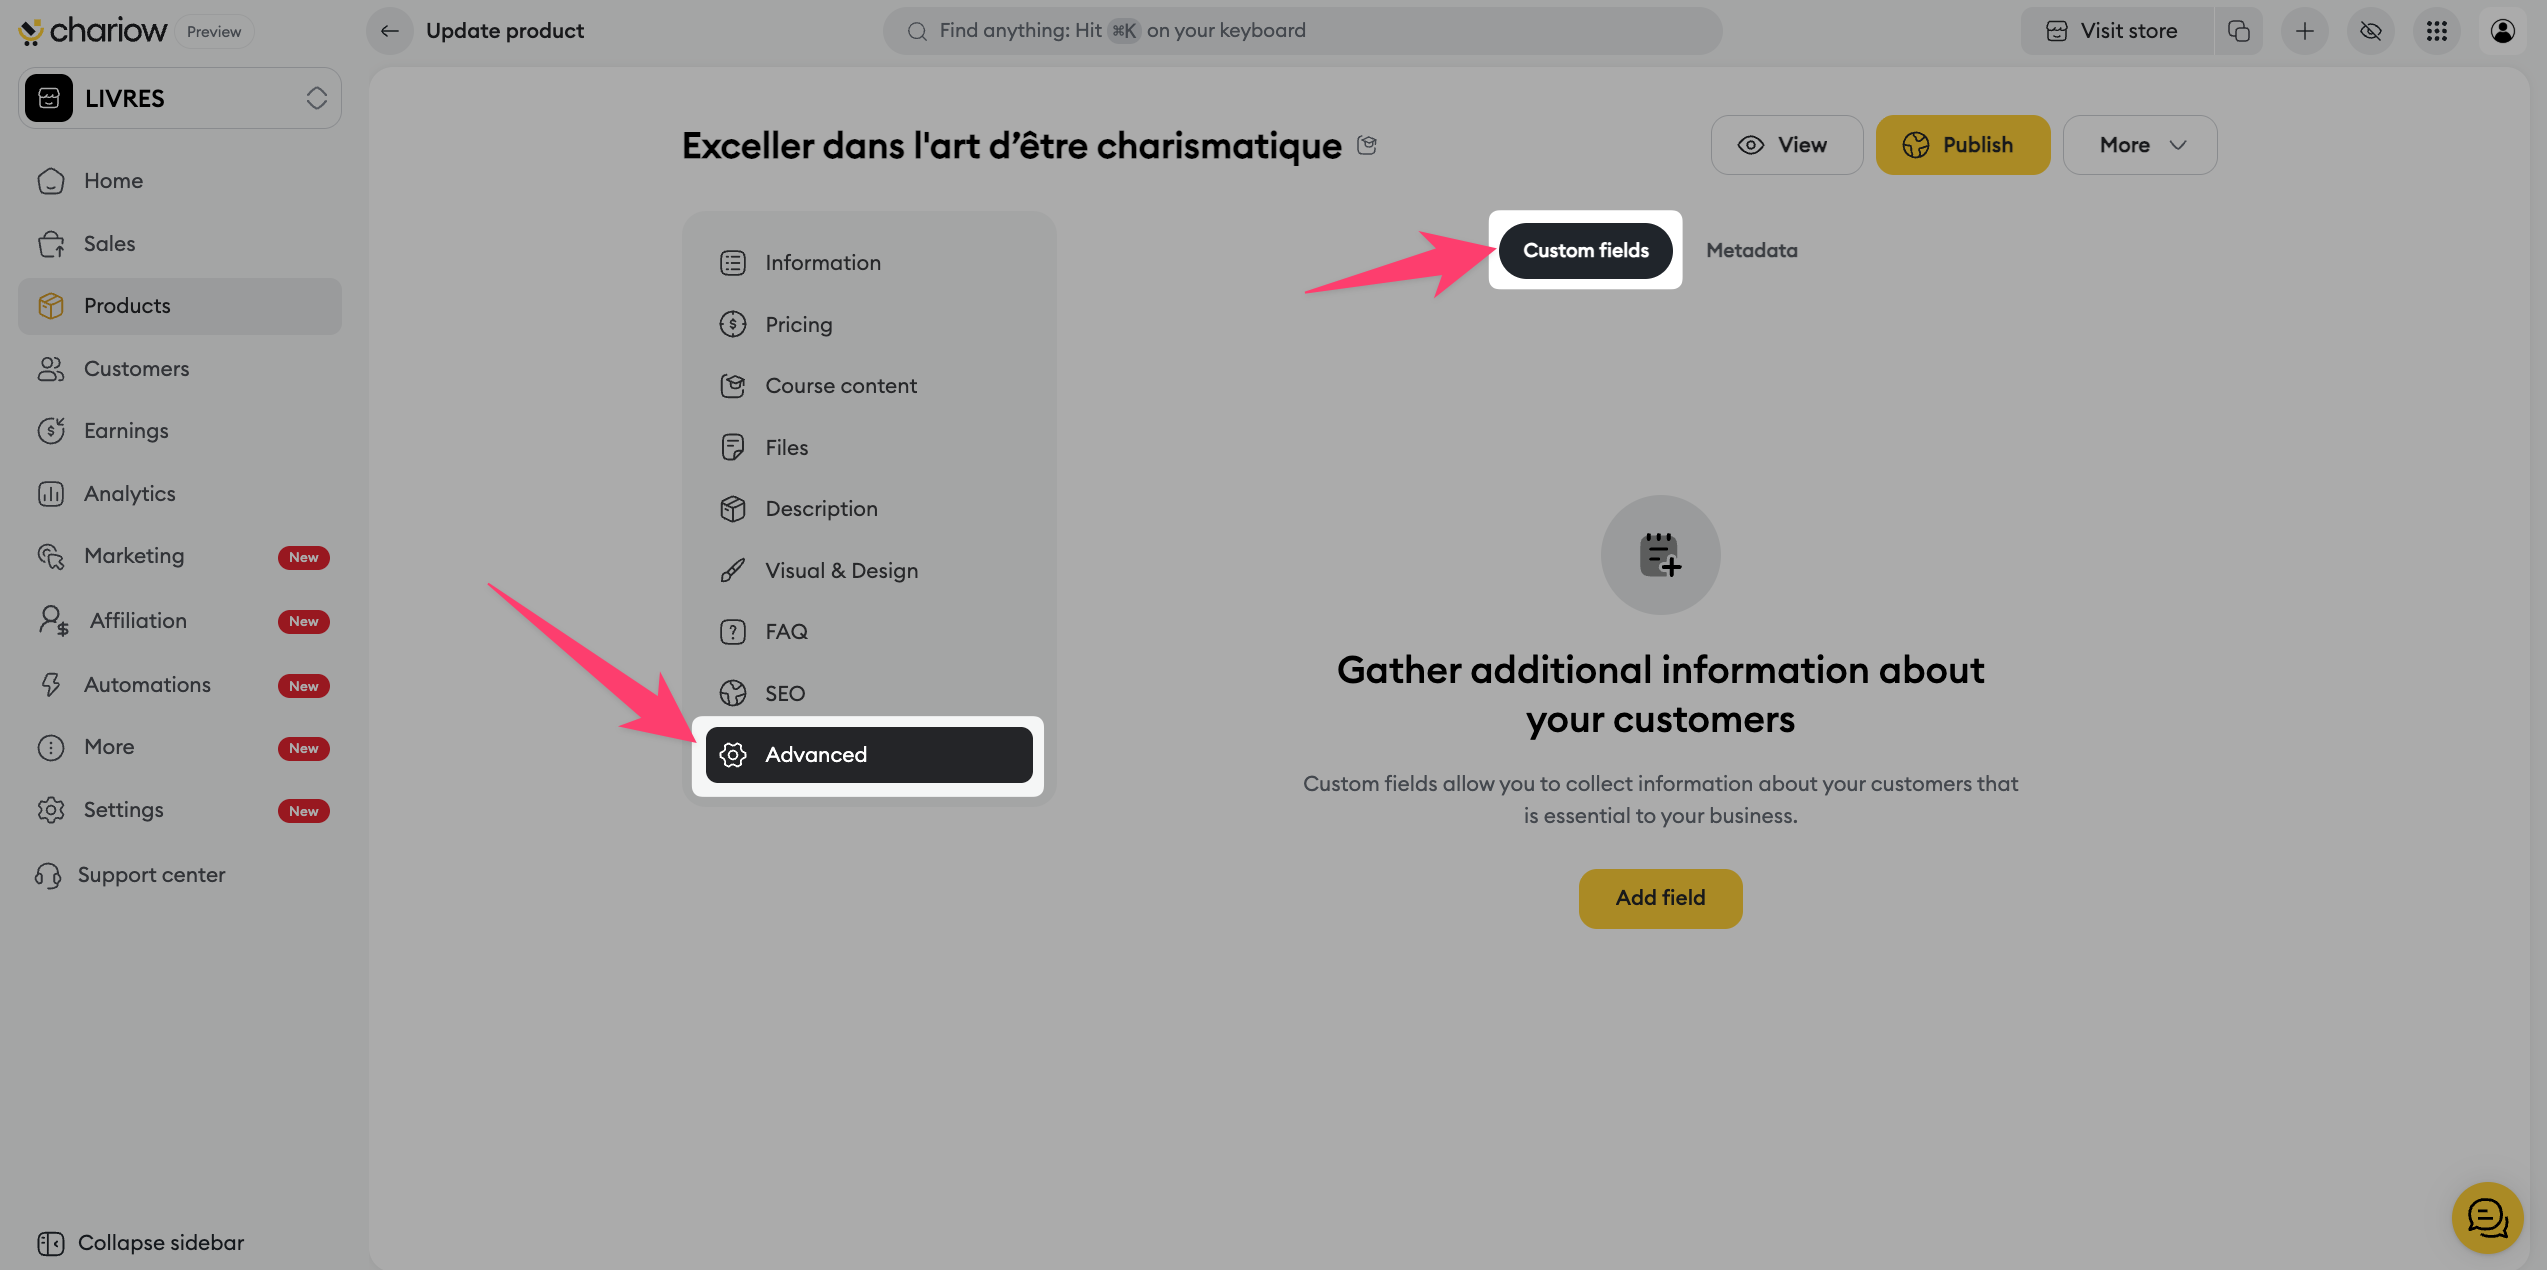Image resolution: width=2547 pixels, height=1270 pixels.
Task: Switch to the Metadata tab
Action: (1751, 250)
